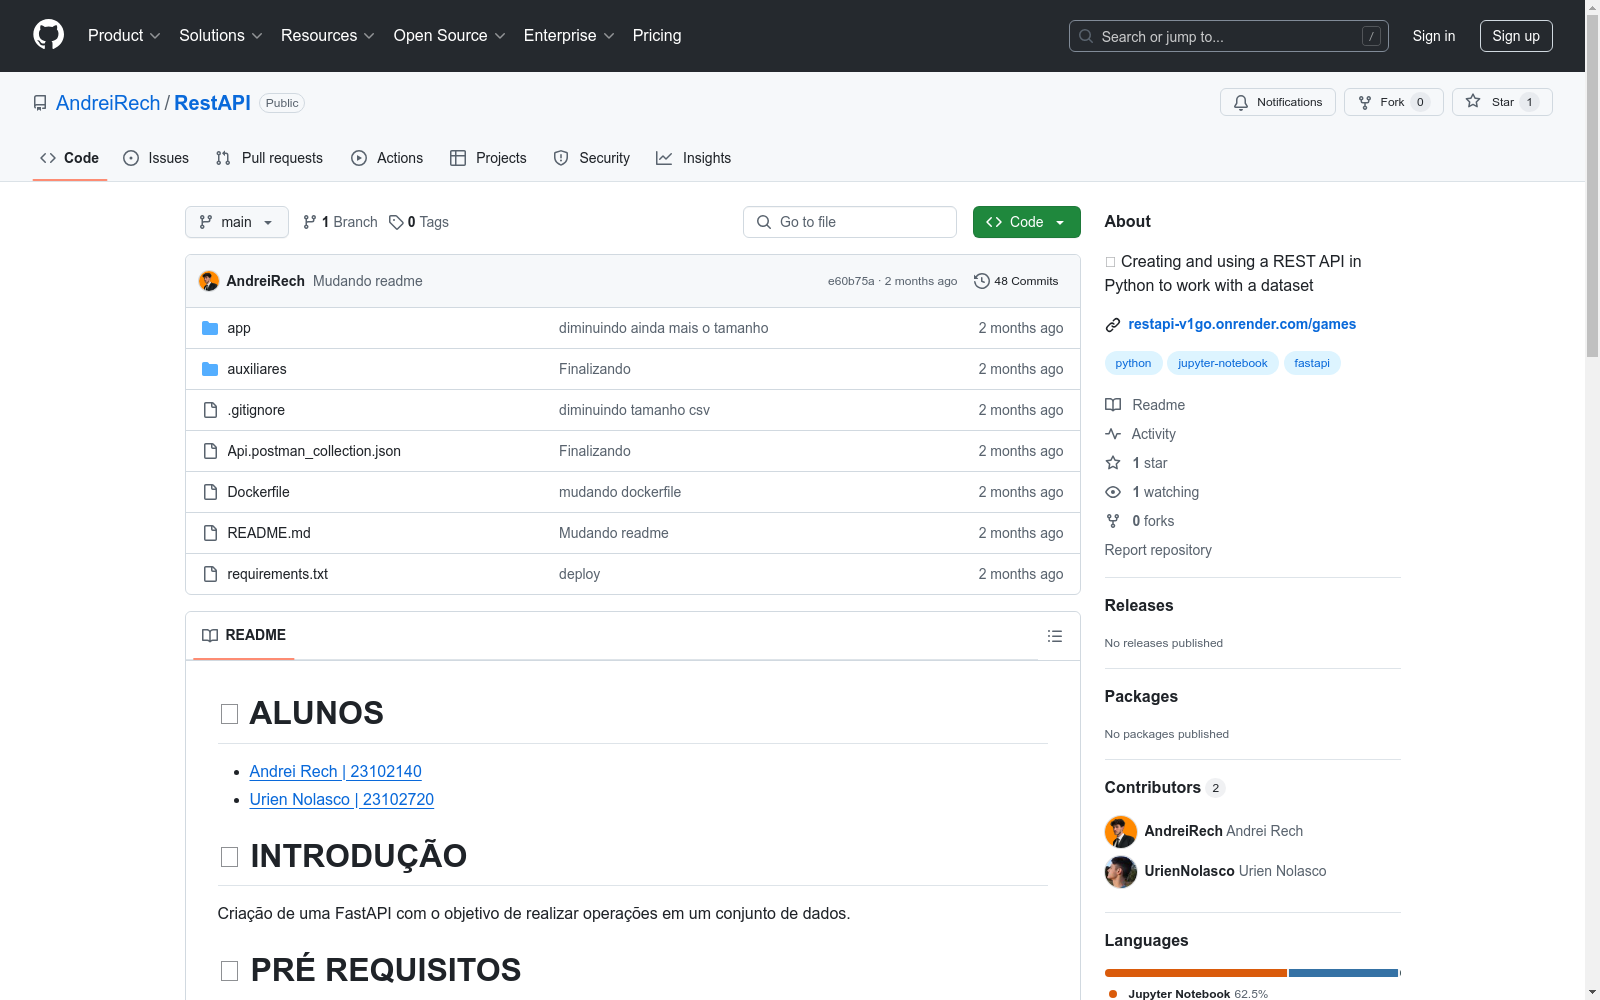
Task: Open the Dockerfile file
Action: (x=258, y=492)
